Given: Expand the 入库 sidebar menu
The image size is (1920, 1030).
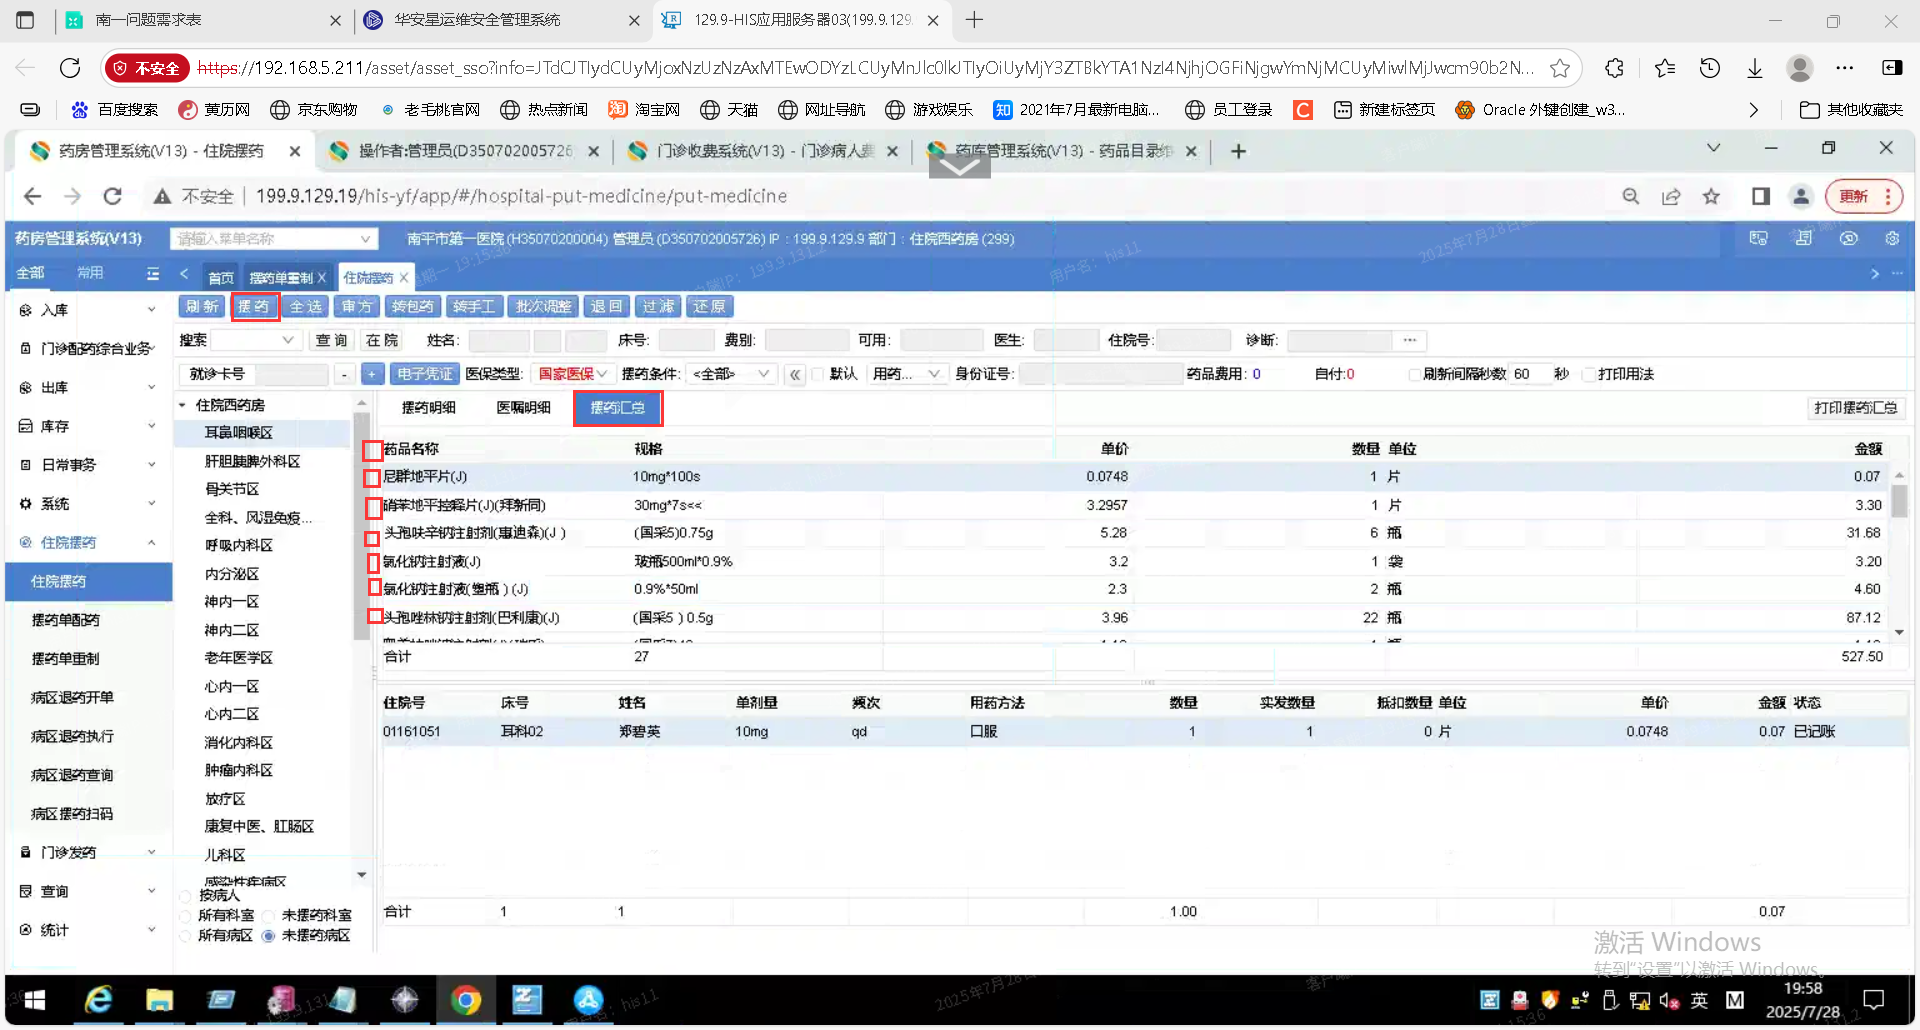Looking at the screenshot, I should pyautogui.click(x=88, y=310).
